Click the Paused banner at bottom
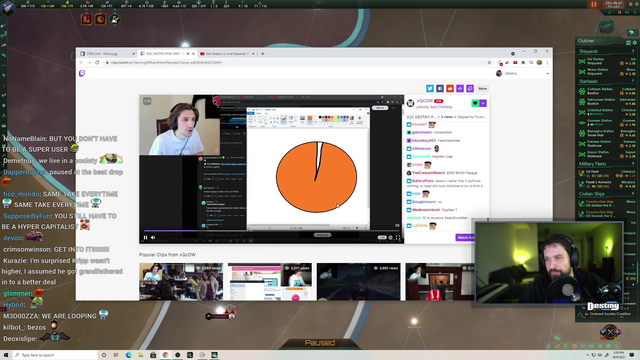 pos(320,343)
